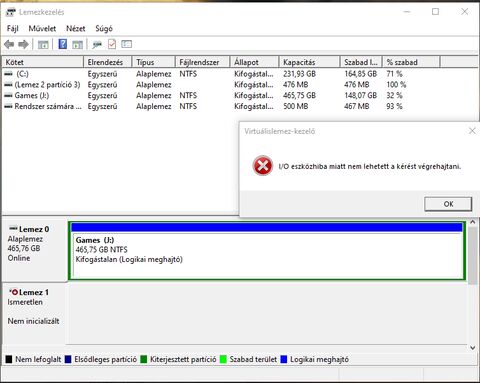The image size is (480, 383).
Task: Toggle the console tree pane toolbar icon
Action: [x=43, y=44]
